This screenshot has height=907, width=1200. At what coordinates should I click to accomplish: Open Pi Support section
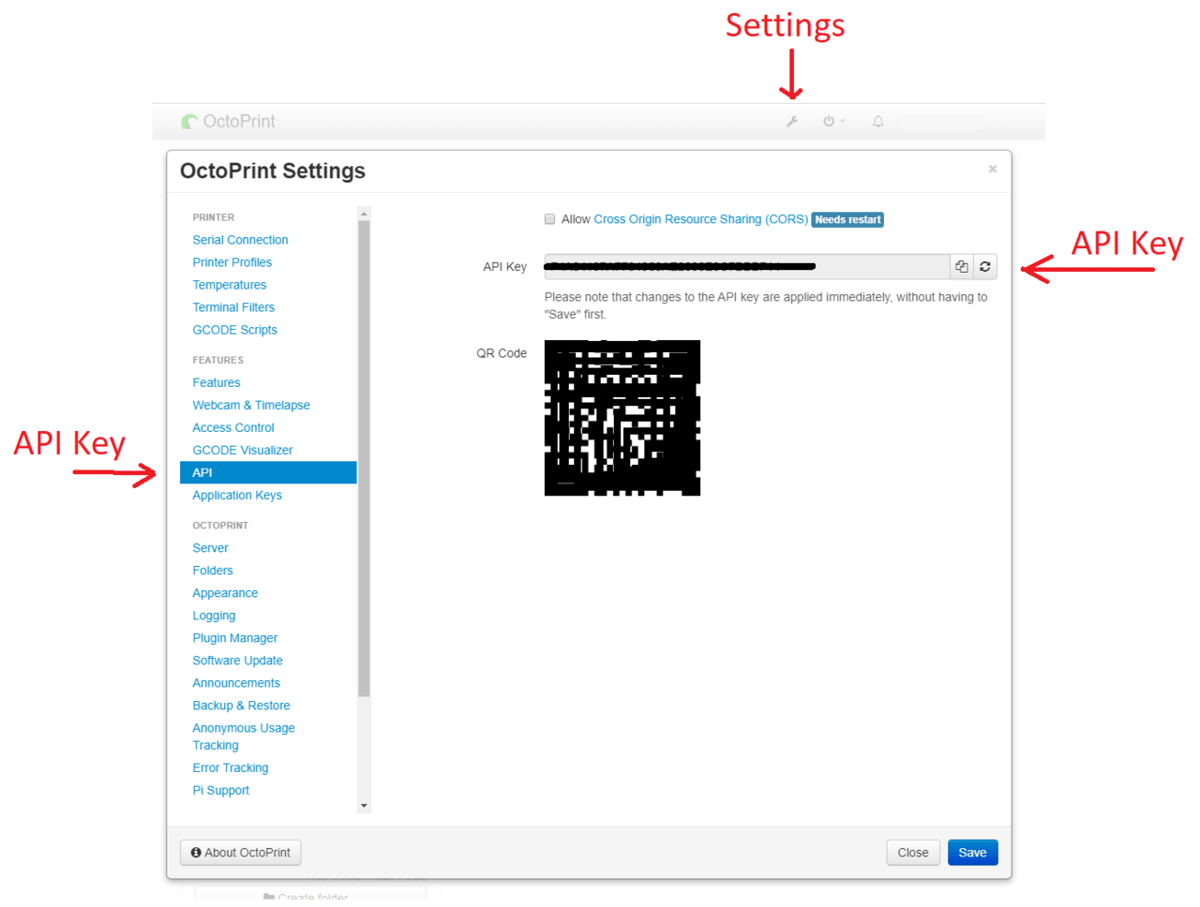pyautogui.click(x=221, y=790)
